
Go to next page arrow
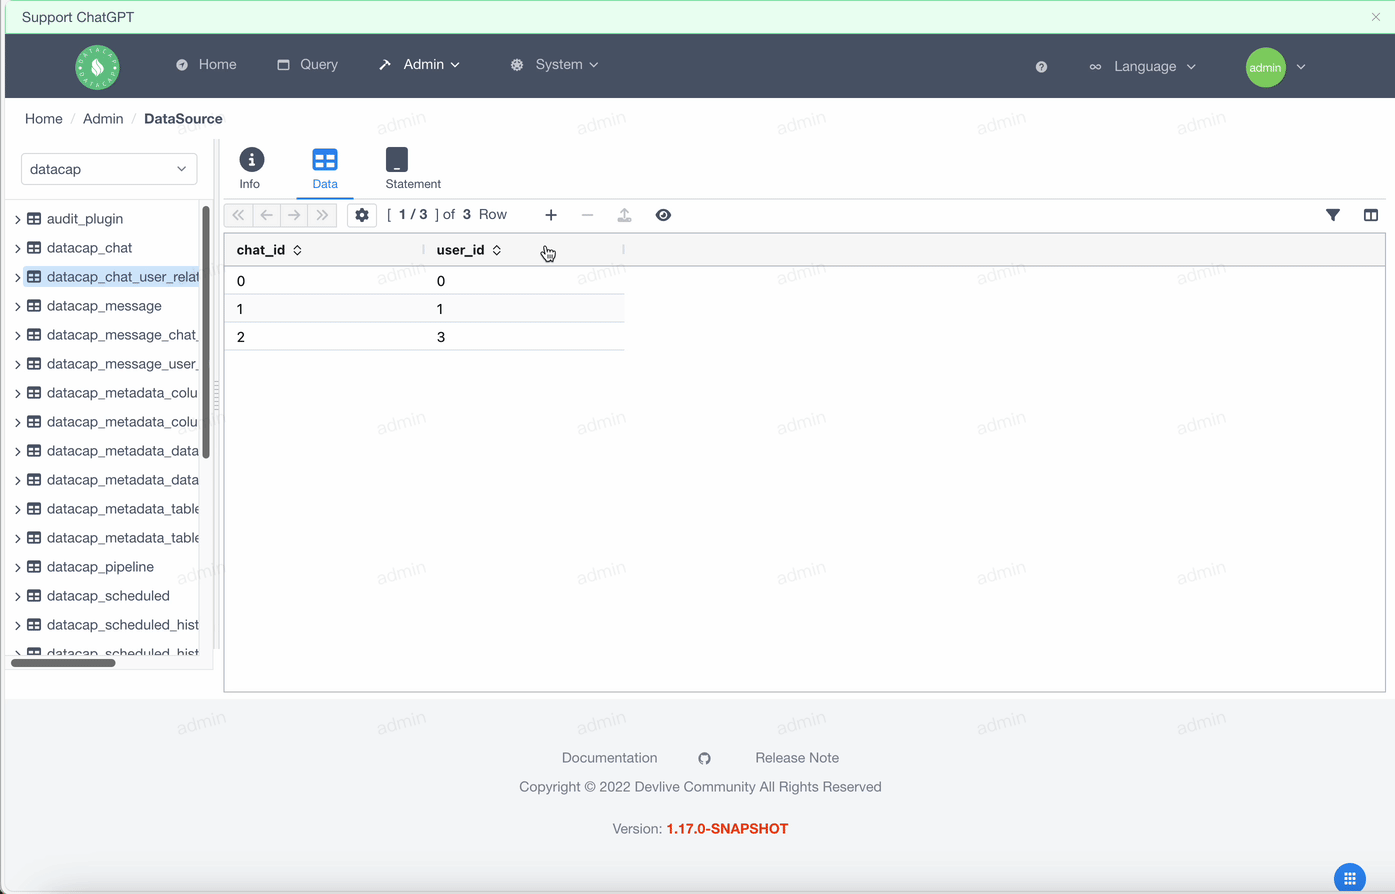[294, 215]
